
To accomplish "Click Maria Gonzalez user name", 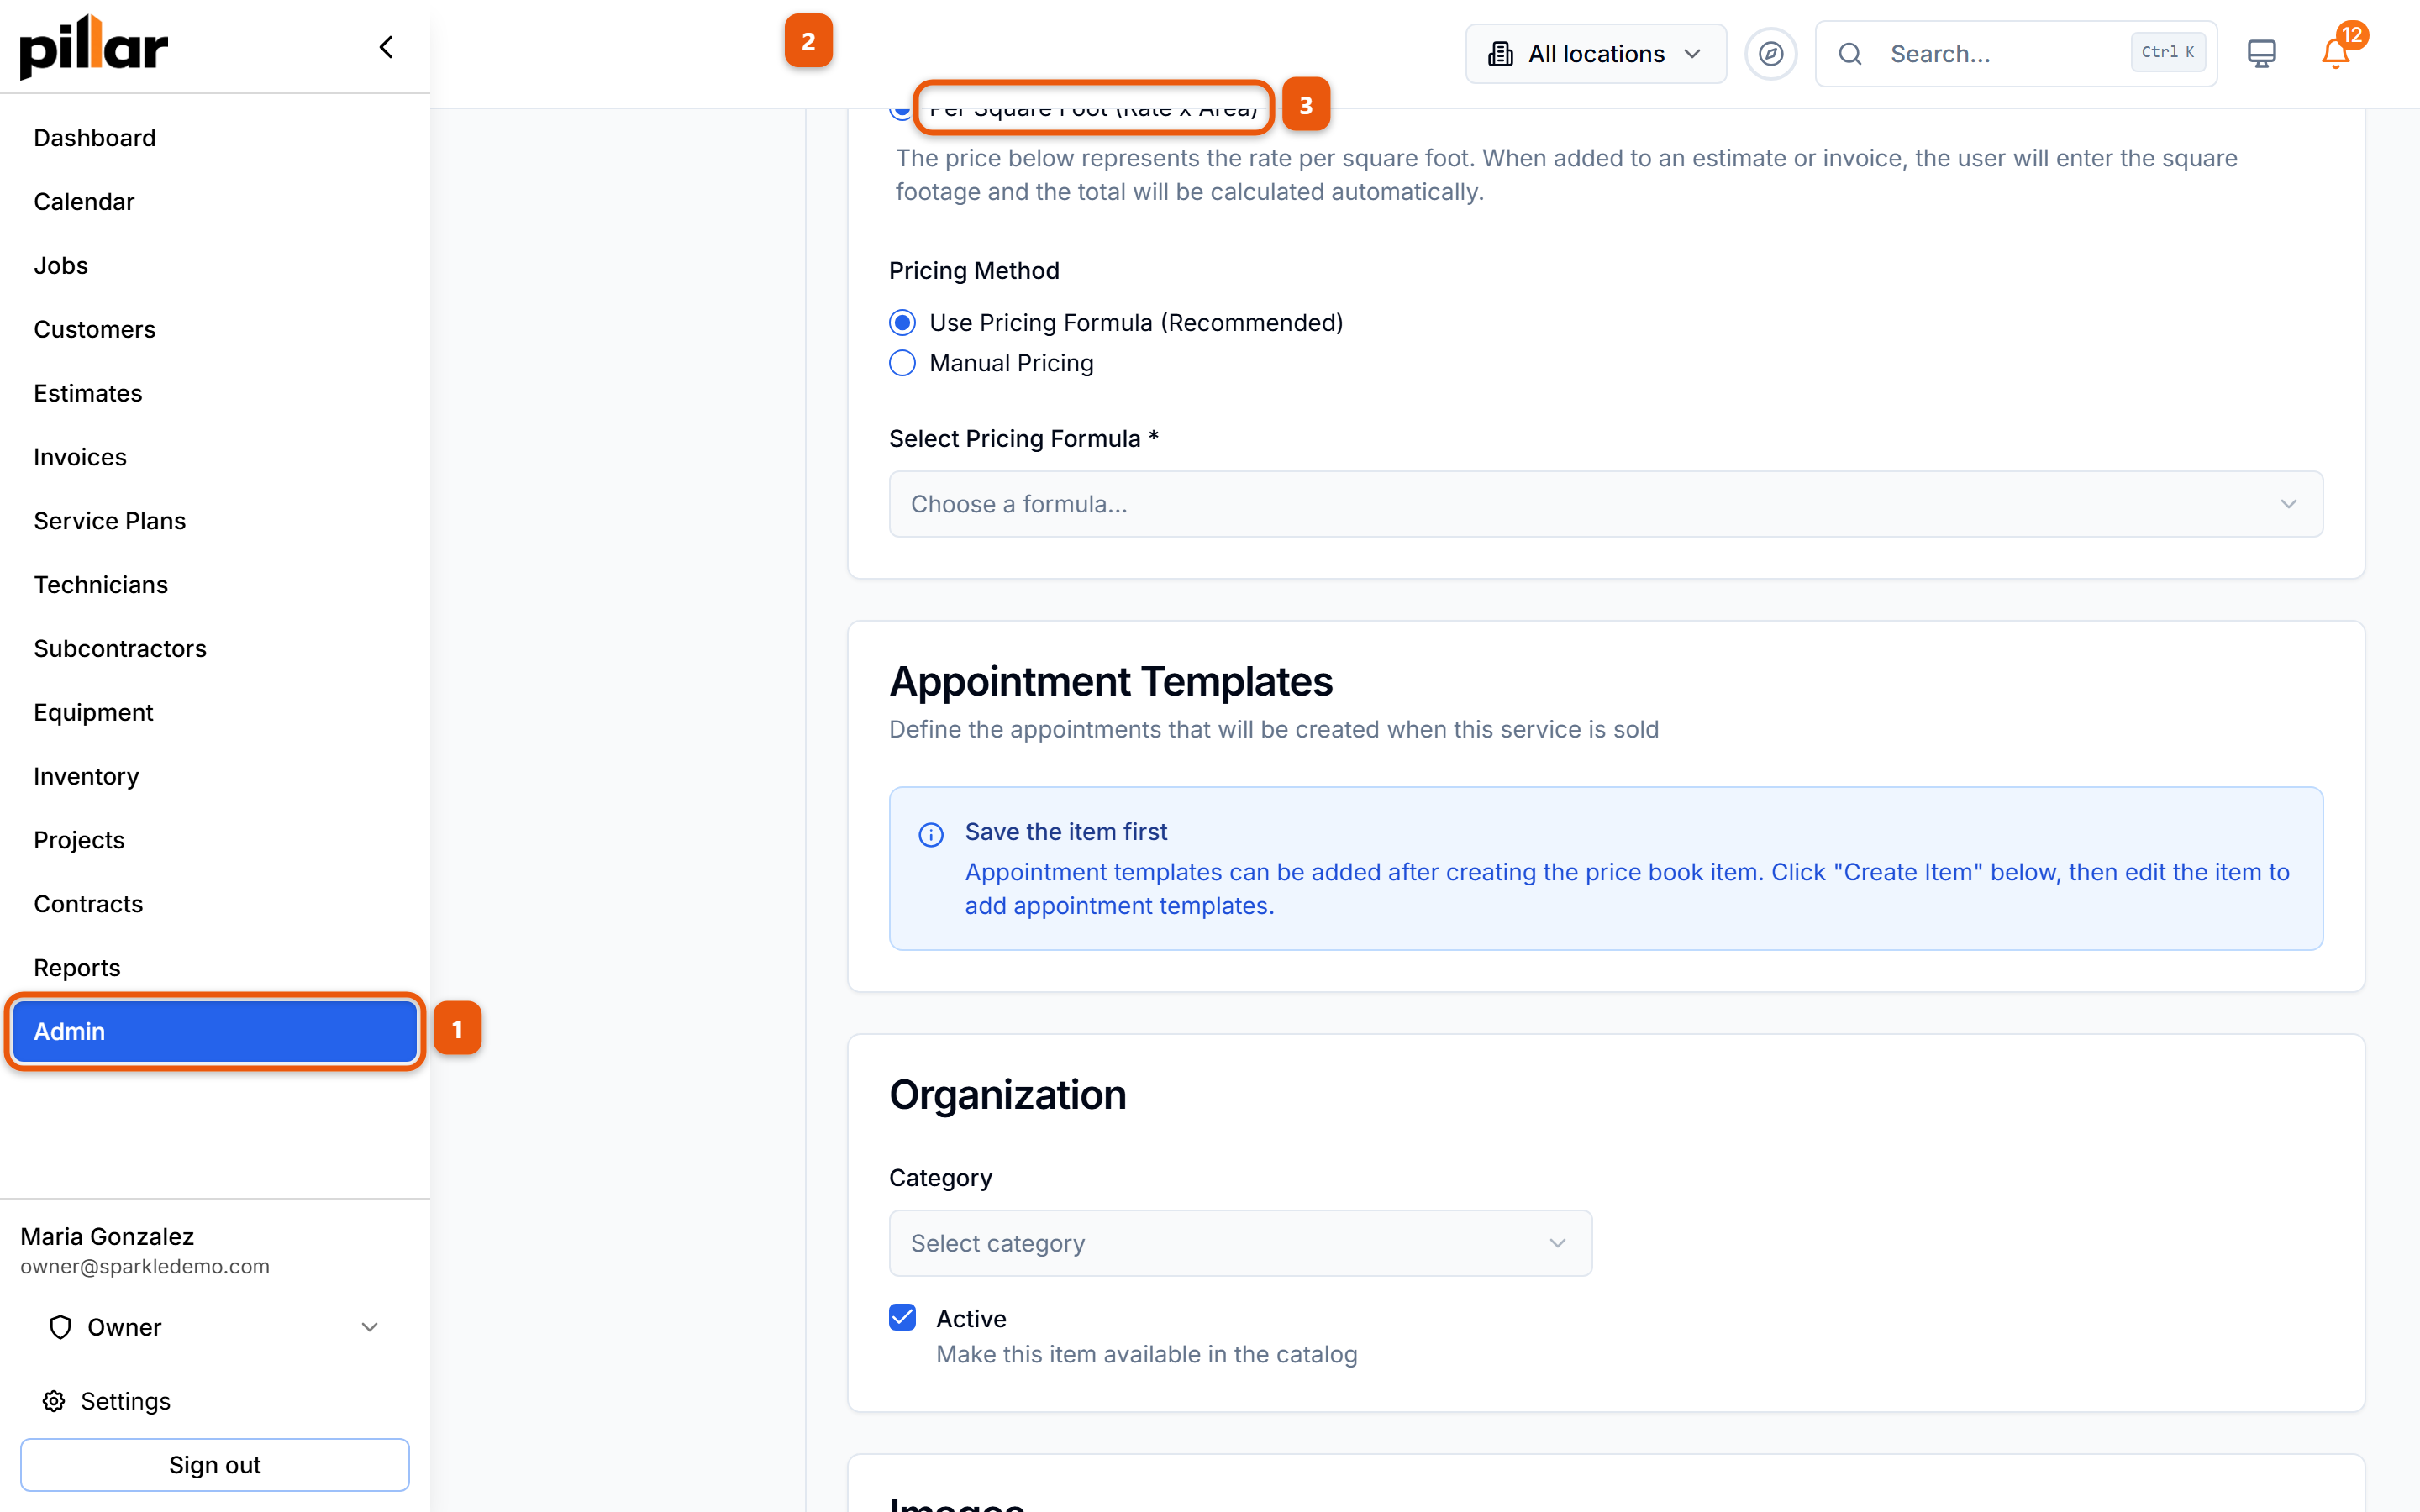I will click(x=107, y=1237).
